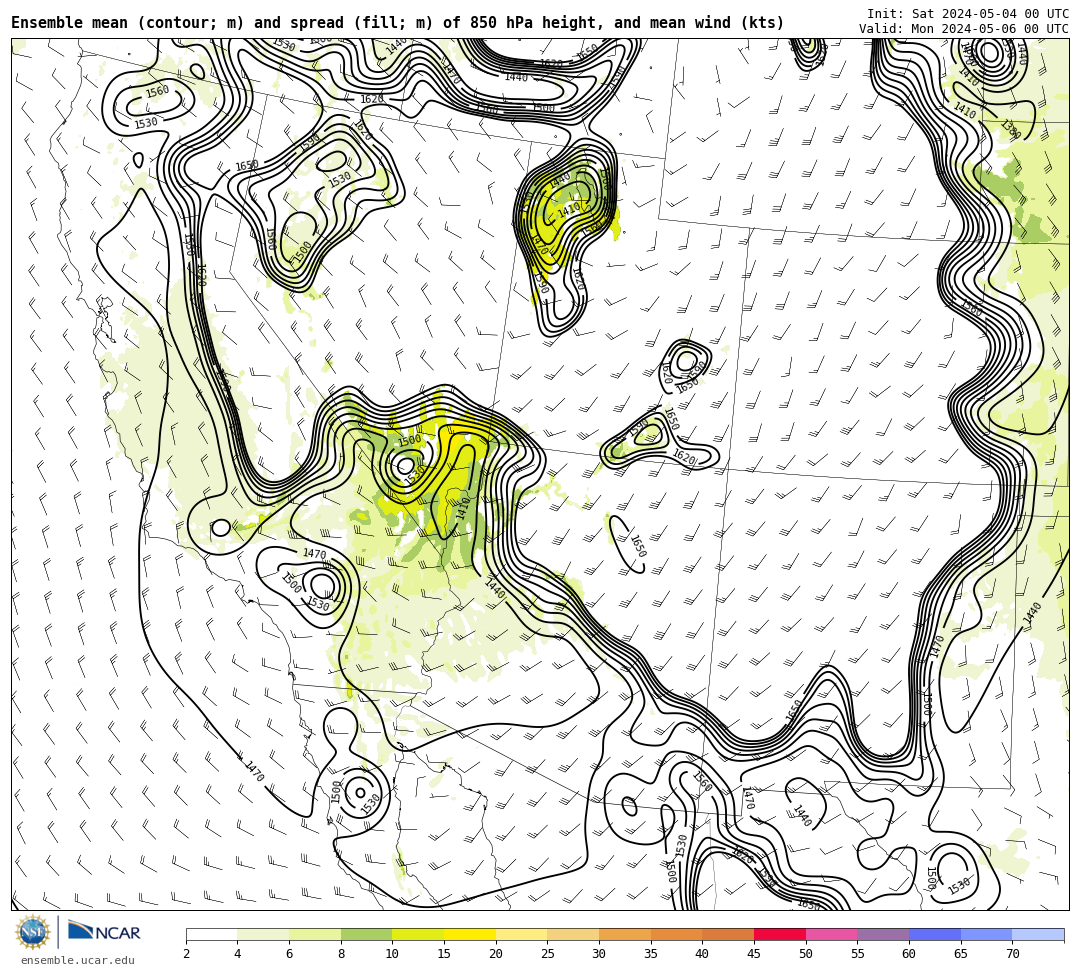Open the ensemble.ucar.edu link text

pyautogui.click(x=78, y=960)
